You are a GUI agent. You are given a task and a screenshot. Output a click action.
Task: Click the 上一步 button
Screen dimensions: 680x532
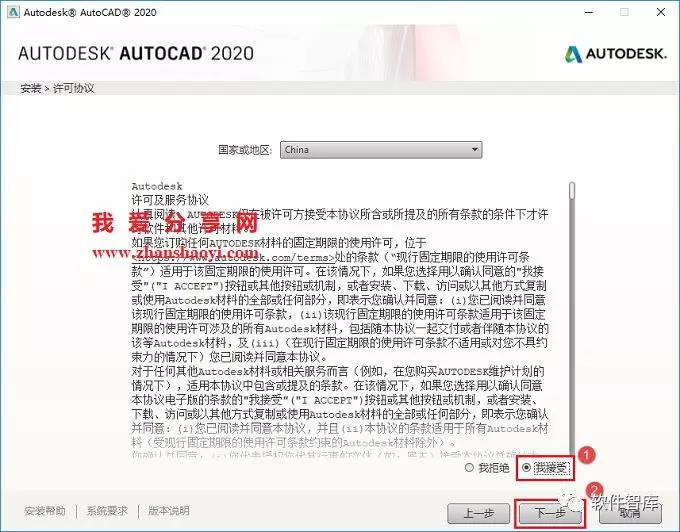coord(478,513)
